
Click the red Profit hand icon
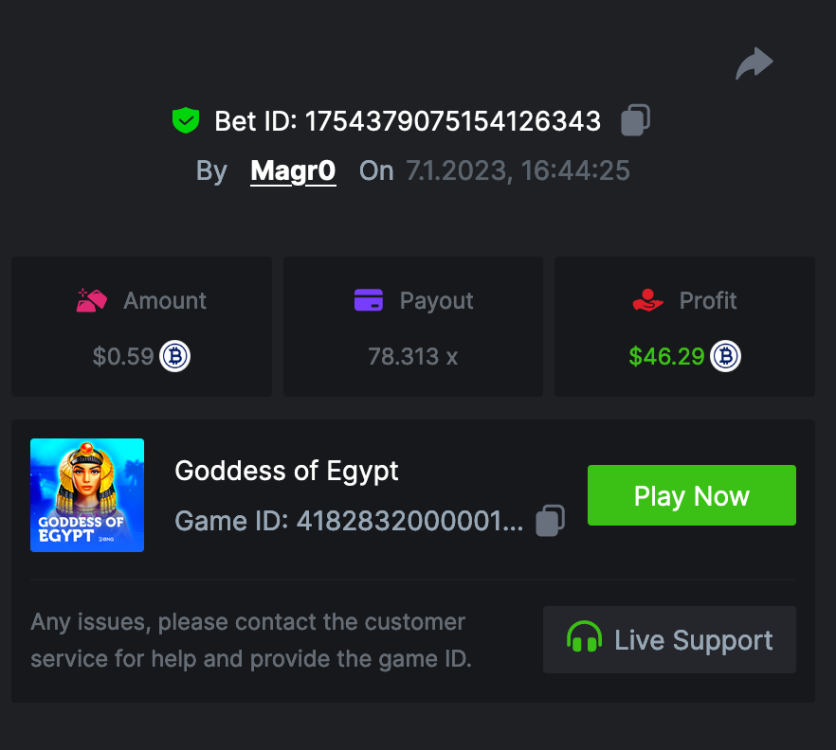[648, 300]
